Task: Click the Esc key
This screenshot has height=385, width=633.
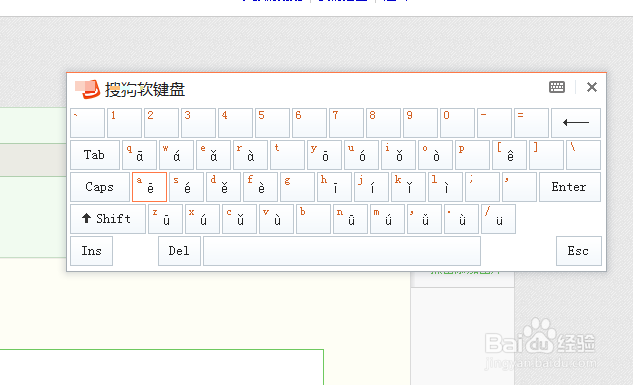Action: 579,251
